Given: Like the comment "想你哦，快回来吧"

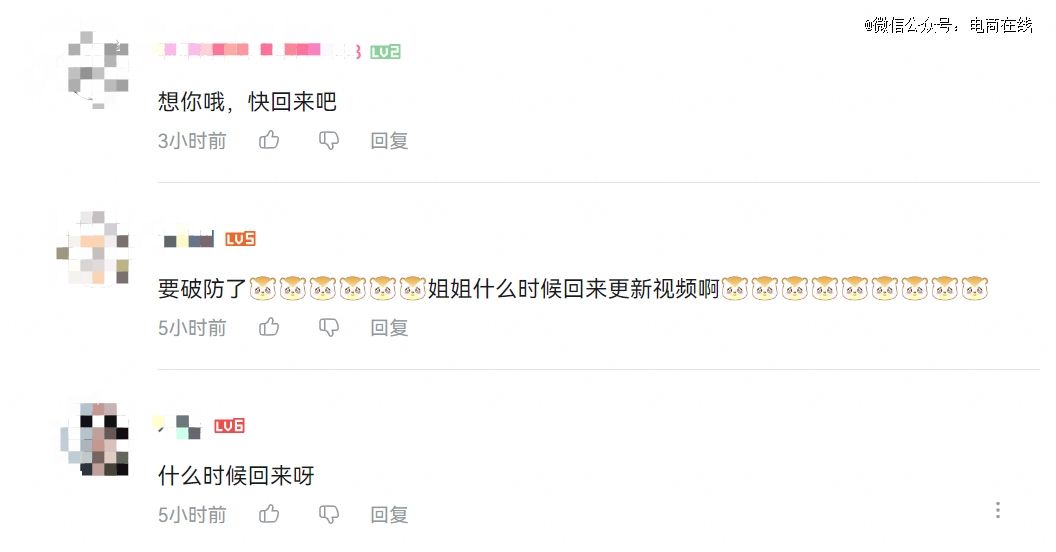Looking at the screenshot, I should pos(269,140).
